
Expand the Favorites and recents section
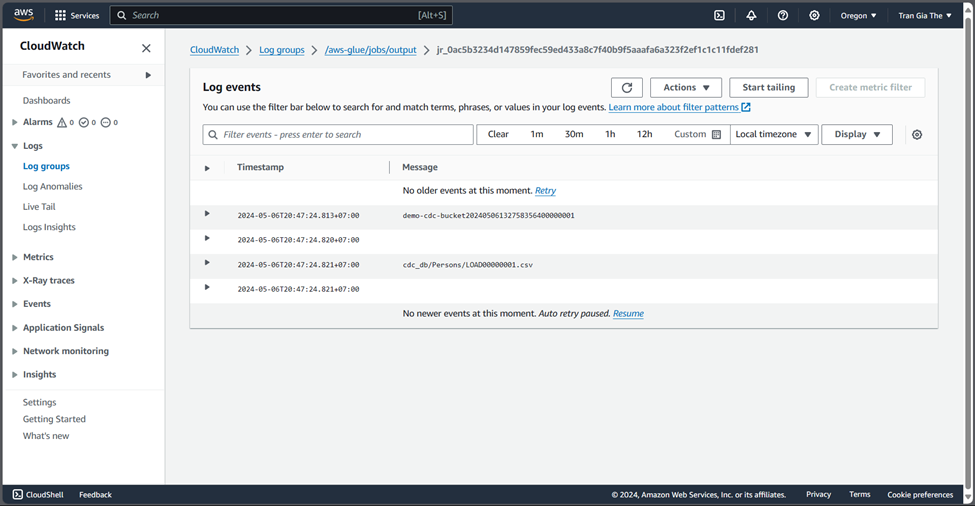click(148, 75)
